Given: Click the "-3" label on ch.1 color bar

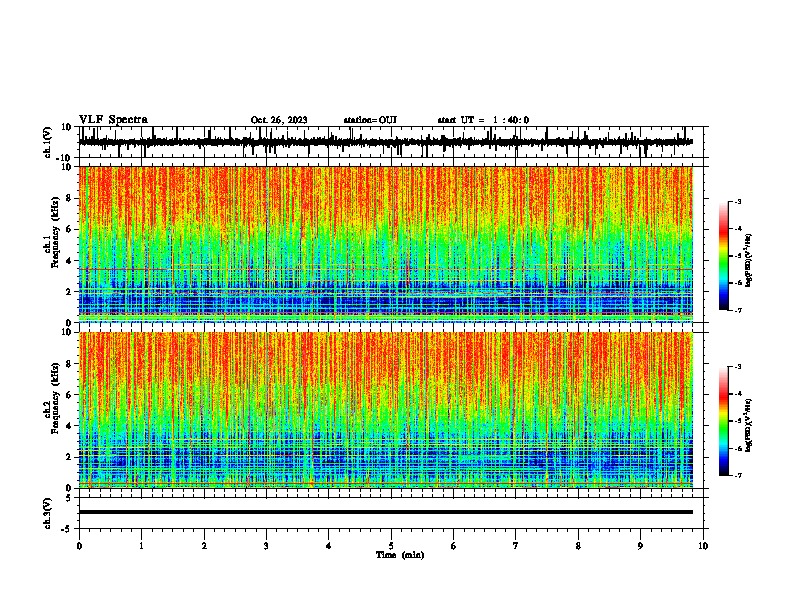Looking at the screenshot, I should tap(738, 202).
